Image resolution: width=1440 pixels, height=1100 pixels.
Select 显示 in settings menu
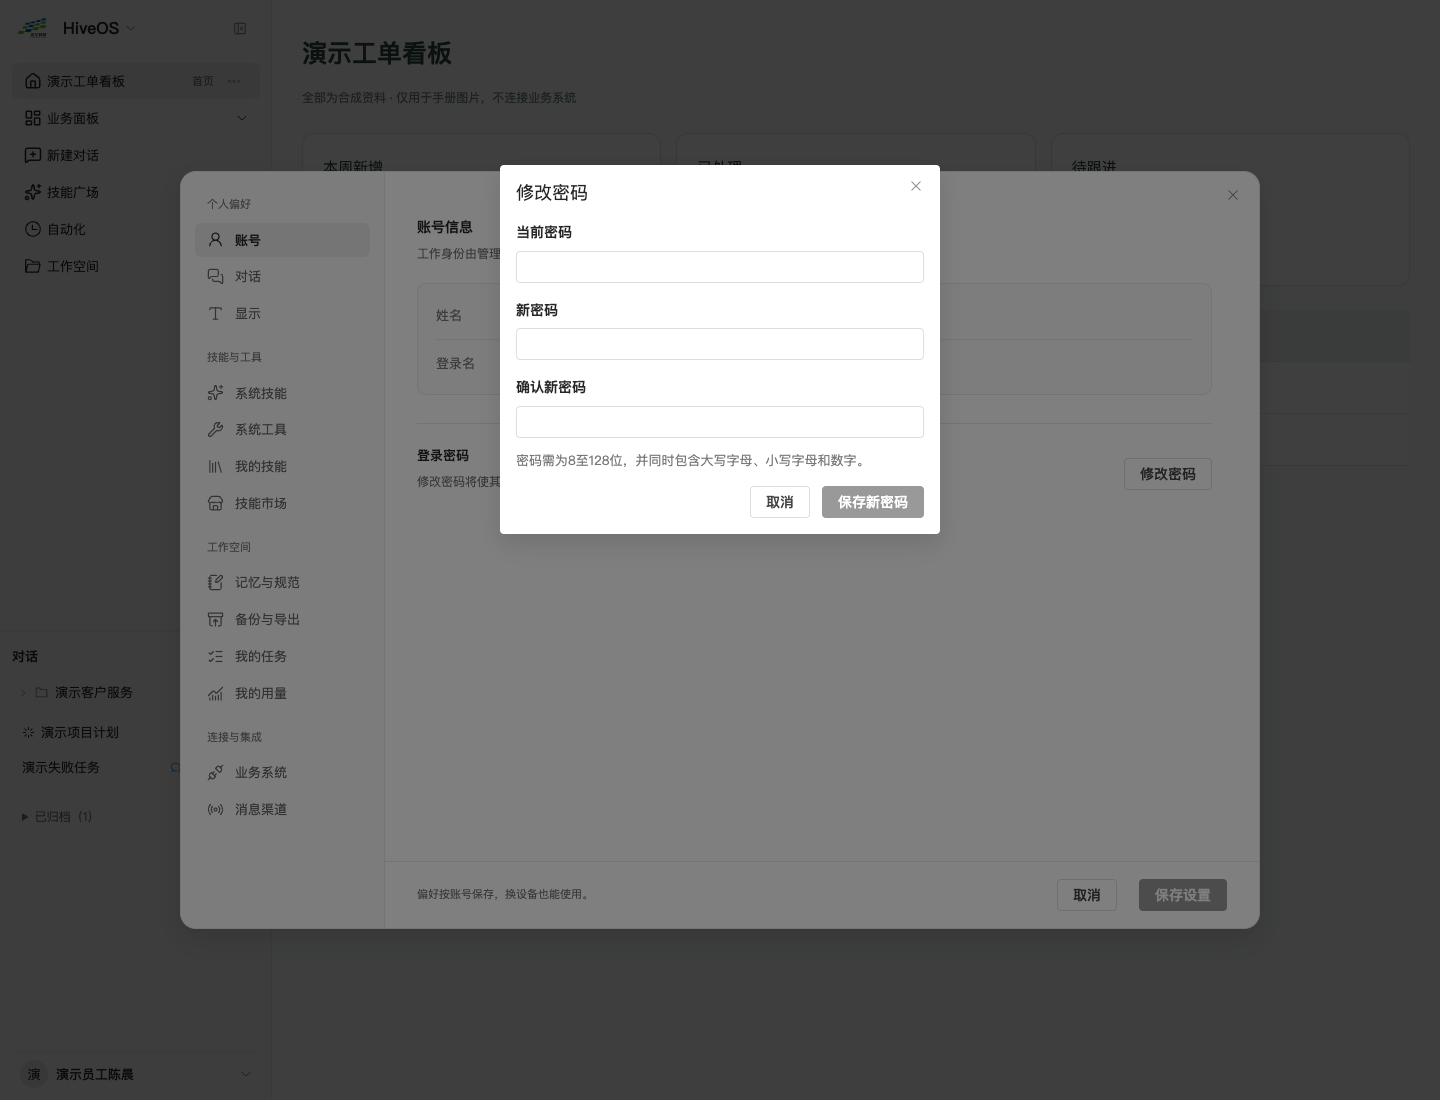(x=282, y=313)
